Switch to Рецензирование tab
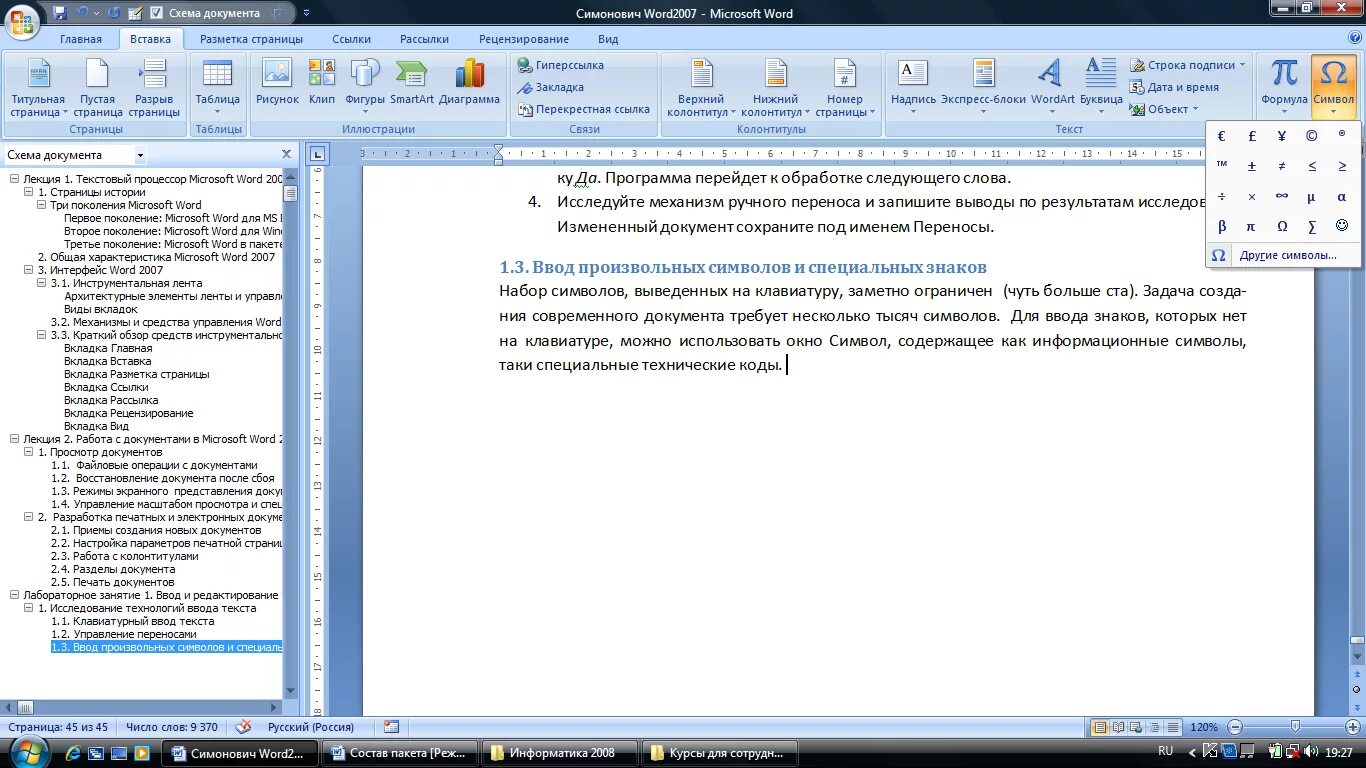The height and width of the screenshot is (768, 1366). click(x=524, y=39)
